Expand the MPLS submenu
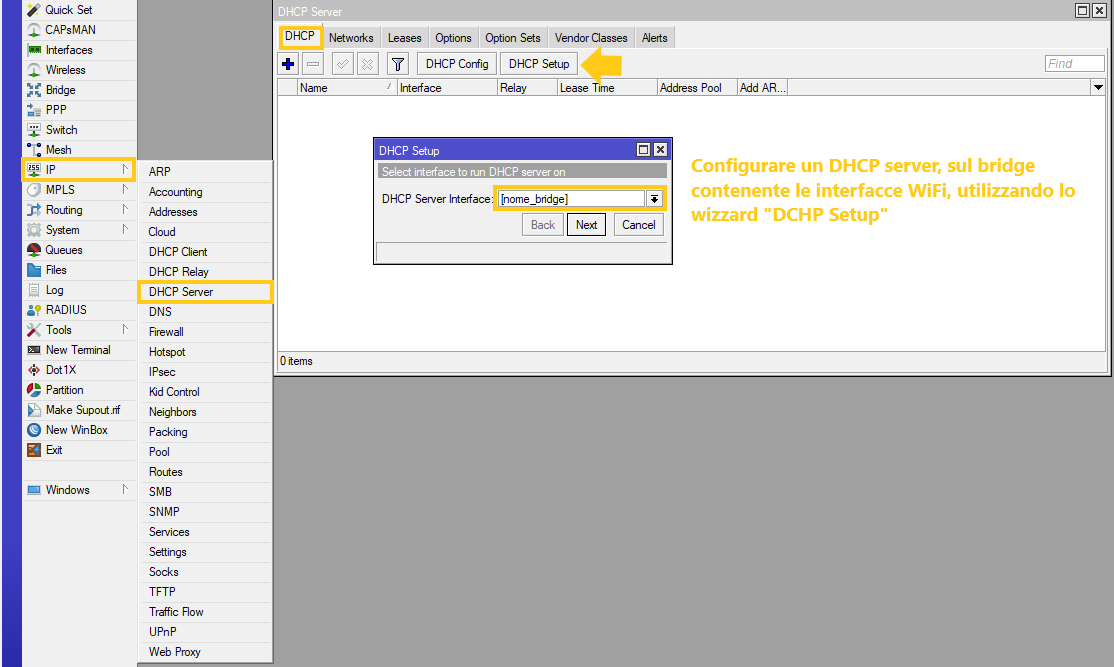 point(125,189)
